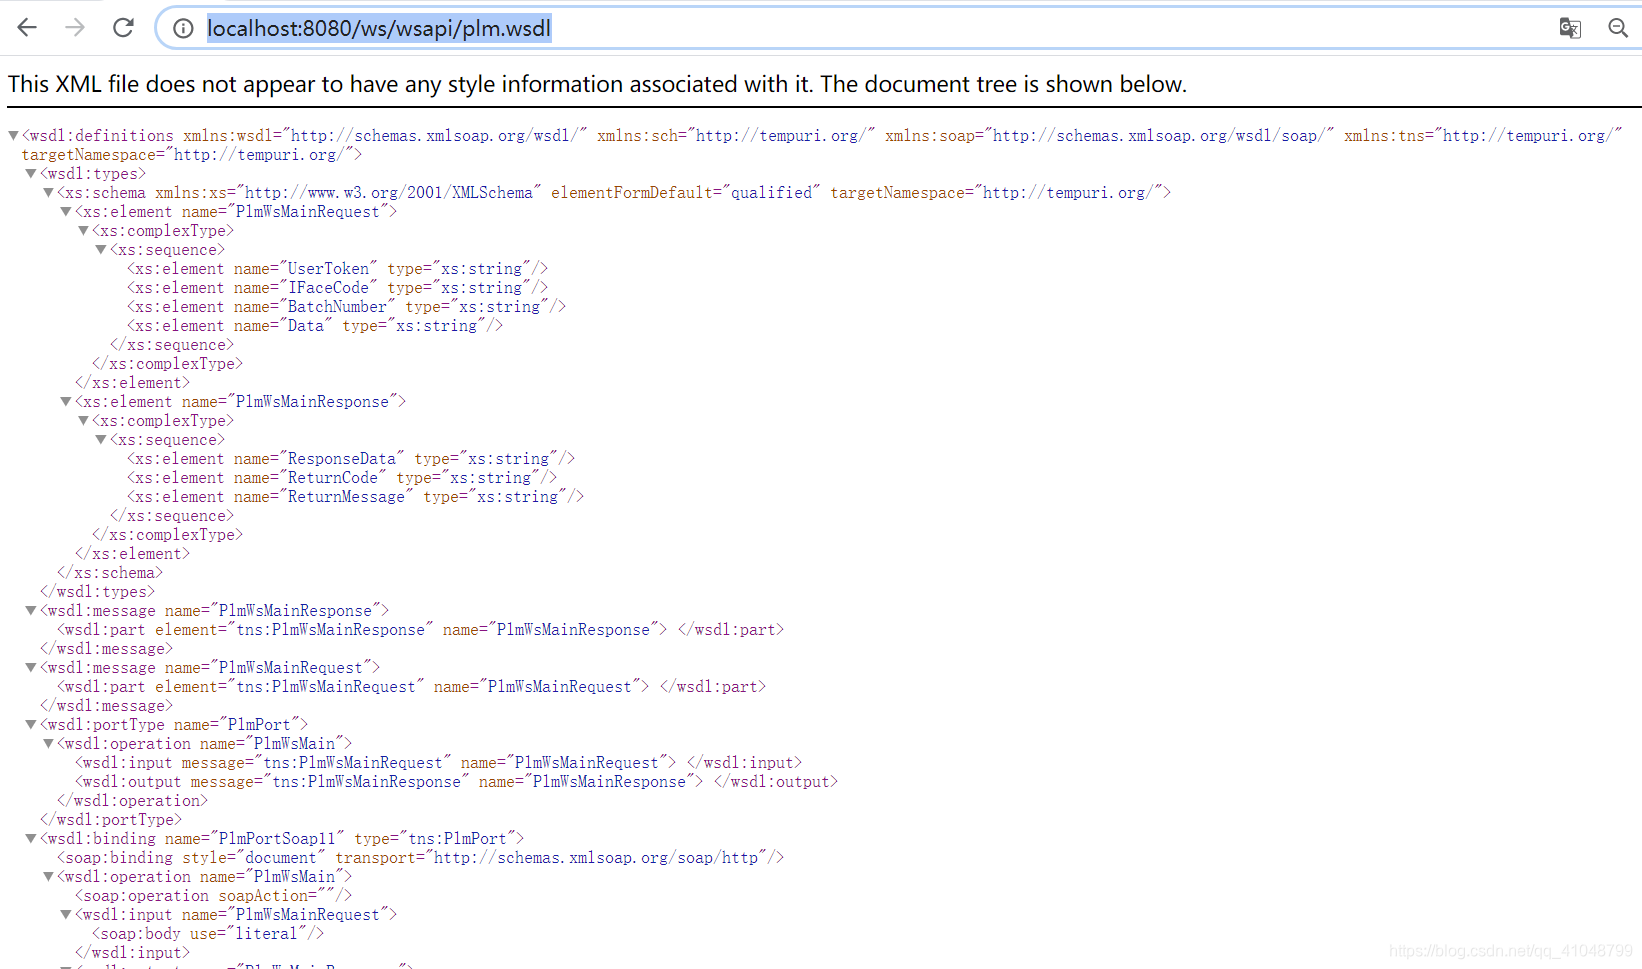This screenshot has height=969, width=1642.
Task: Click the closing /wsdl:types tag
Action: [97, 591]
